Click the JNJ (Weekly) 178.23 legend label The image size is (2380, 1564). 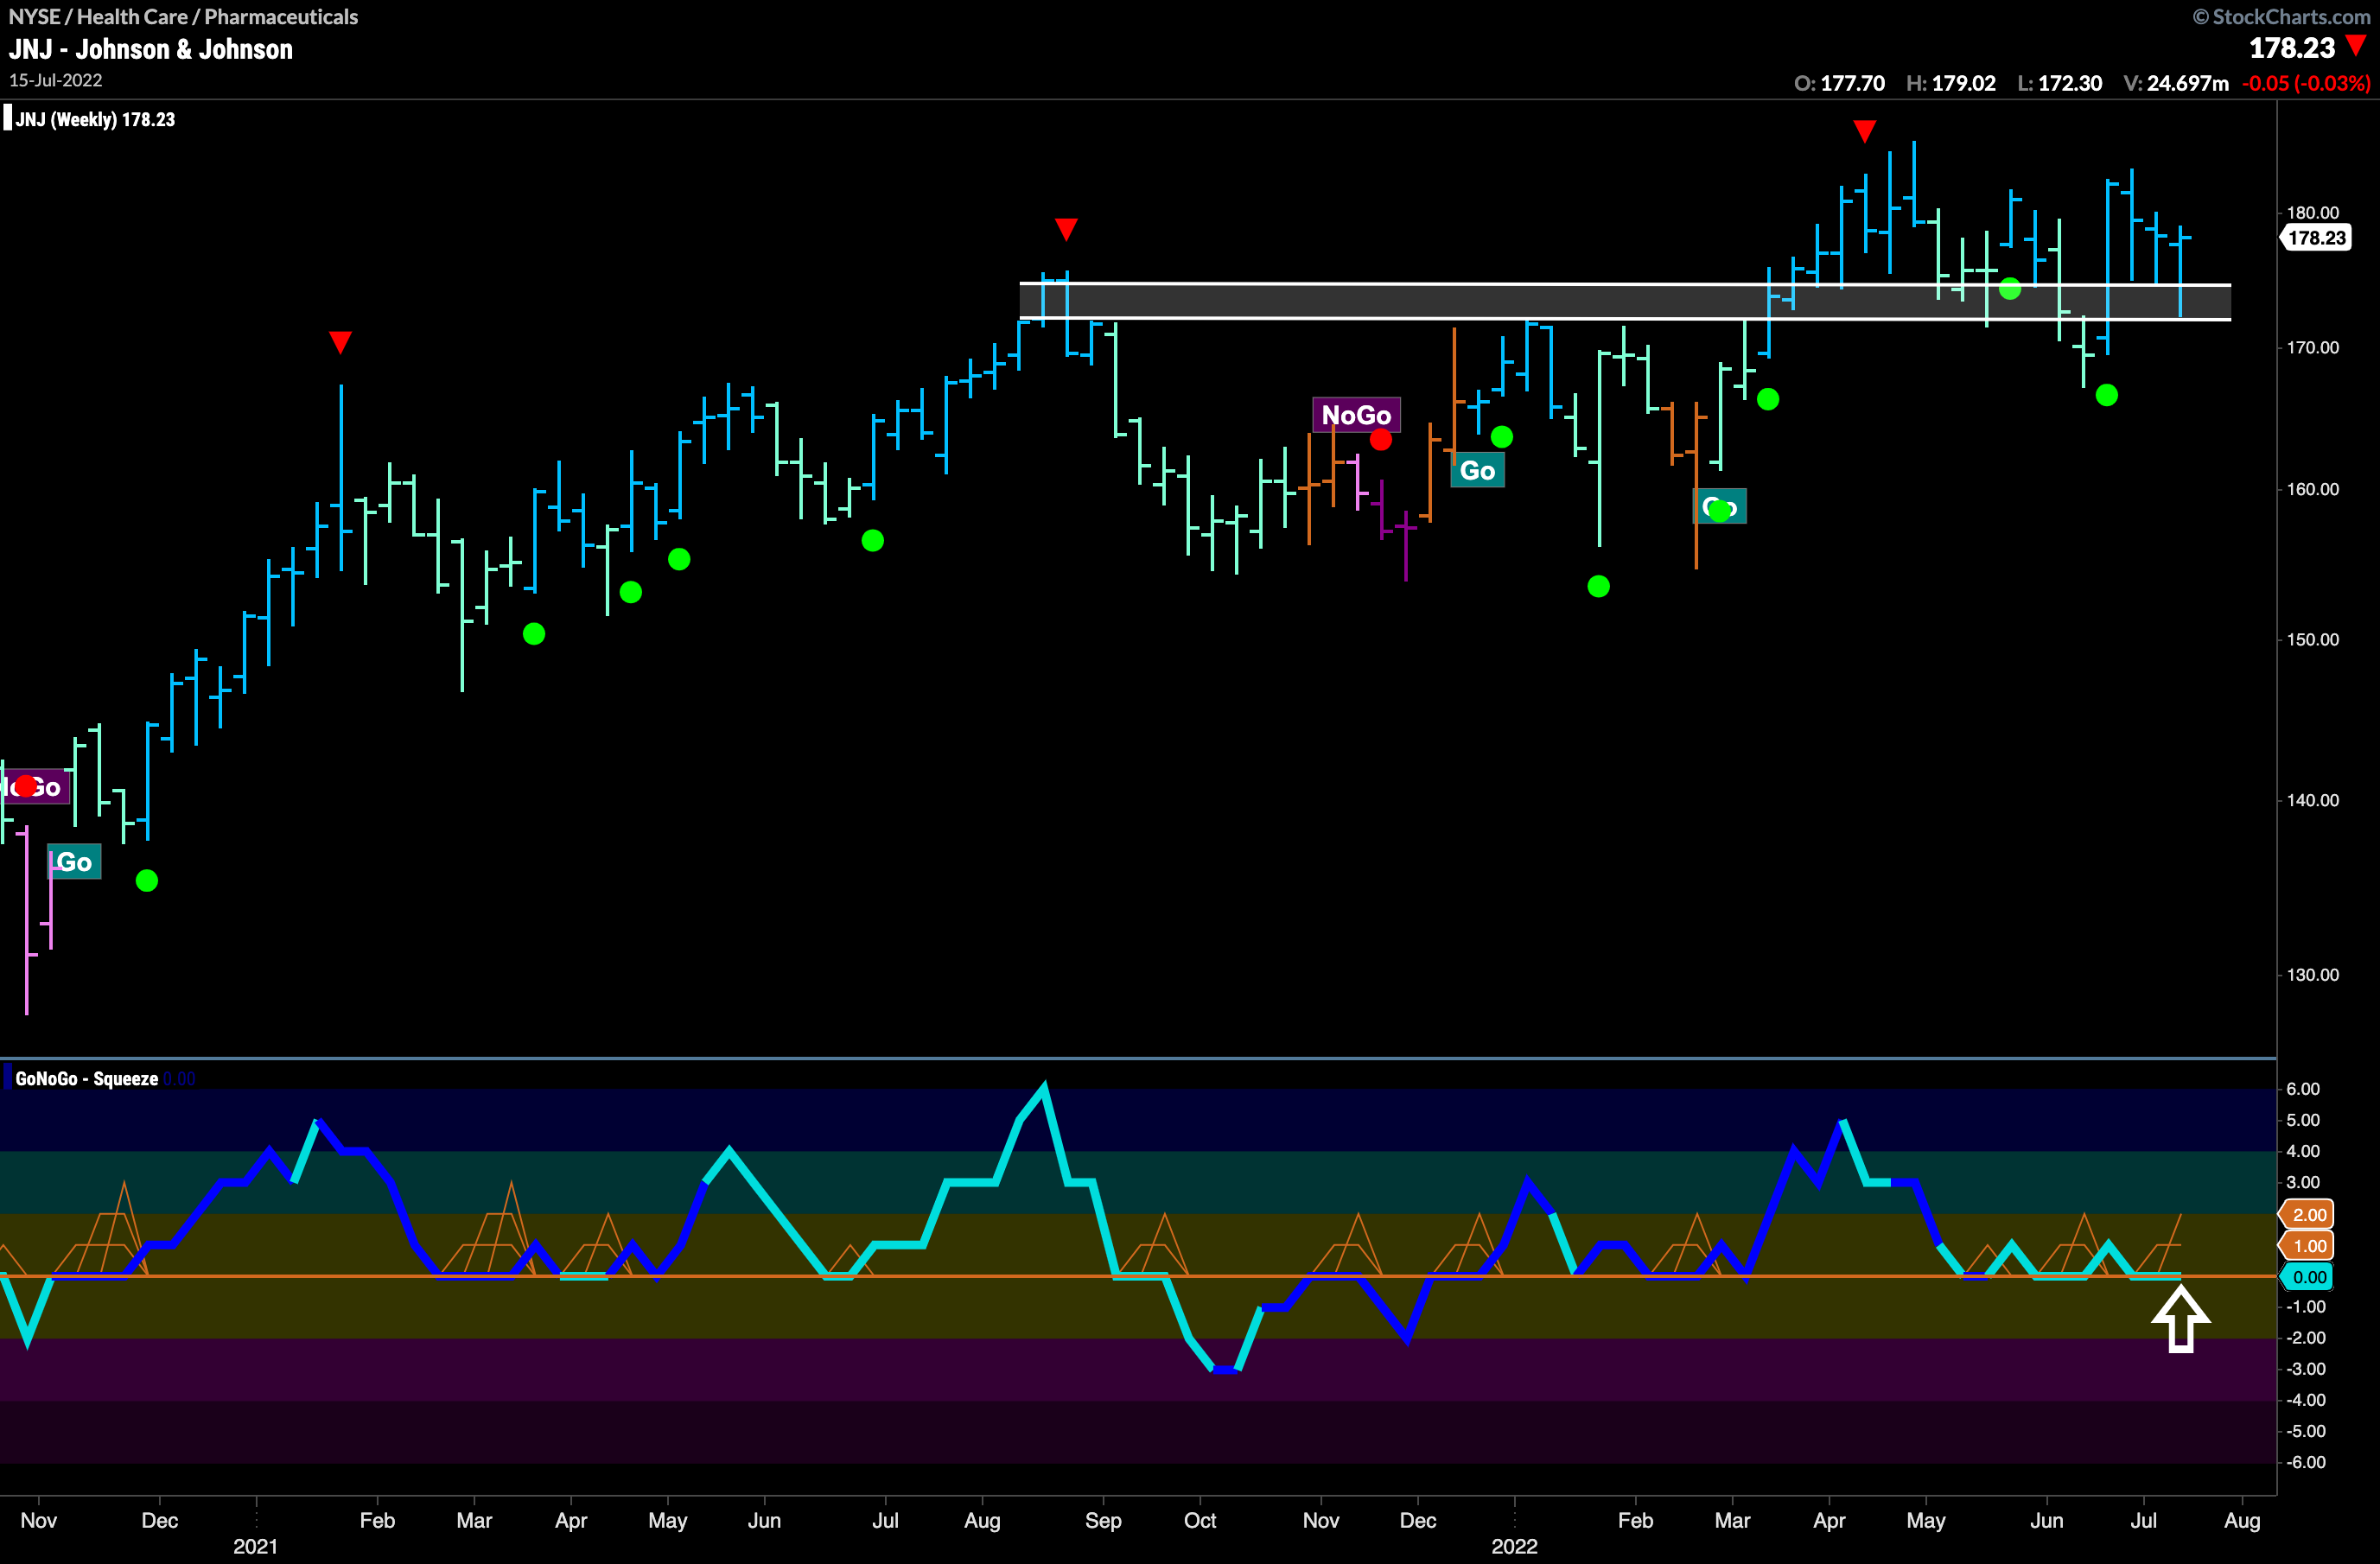pos(95,119)
